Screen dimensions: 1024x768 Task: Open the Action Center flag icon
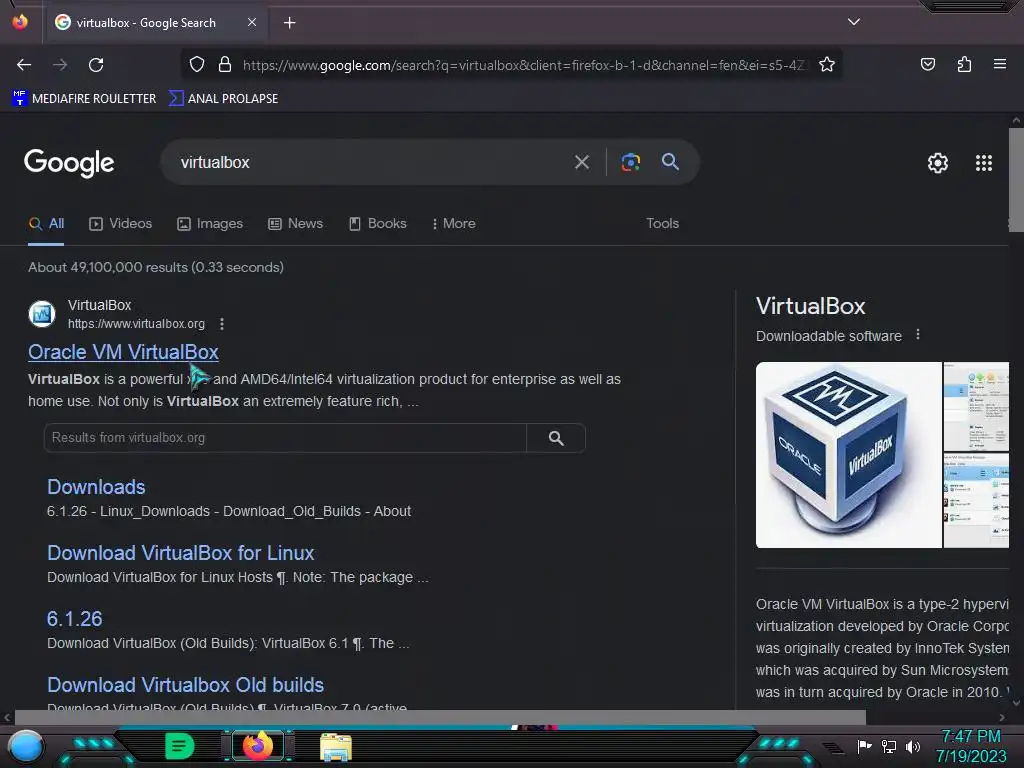(865, 746)
